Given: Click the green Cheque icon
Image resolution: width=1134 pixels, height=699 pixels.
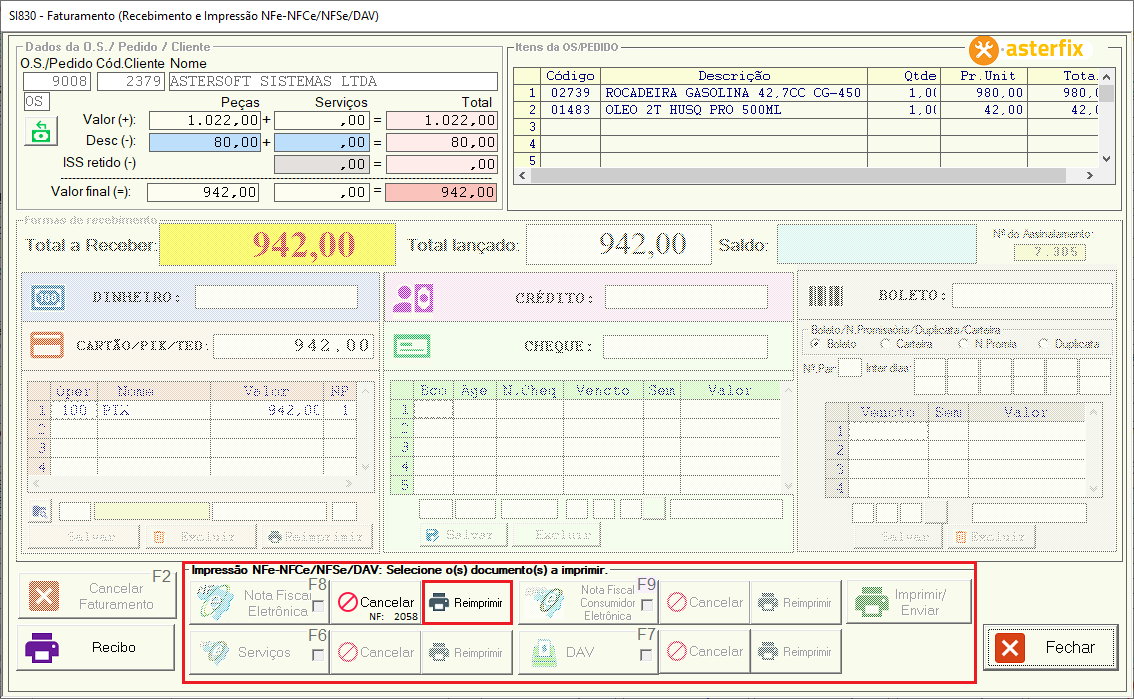Looking at the screenshot, I should coord(412,346).
